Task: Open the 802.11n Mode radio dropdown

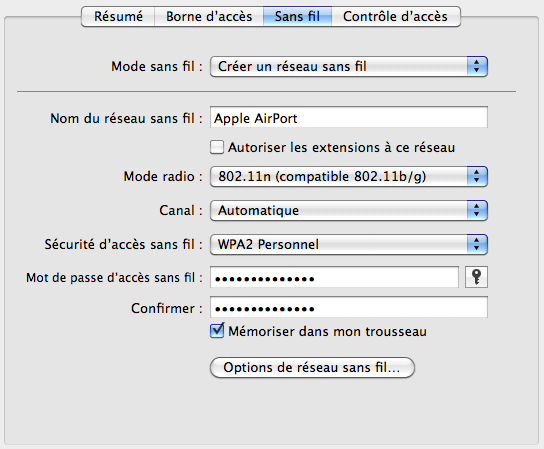Action: click(349, 176)
